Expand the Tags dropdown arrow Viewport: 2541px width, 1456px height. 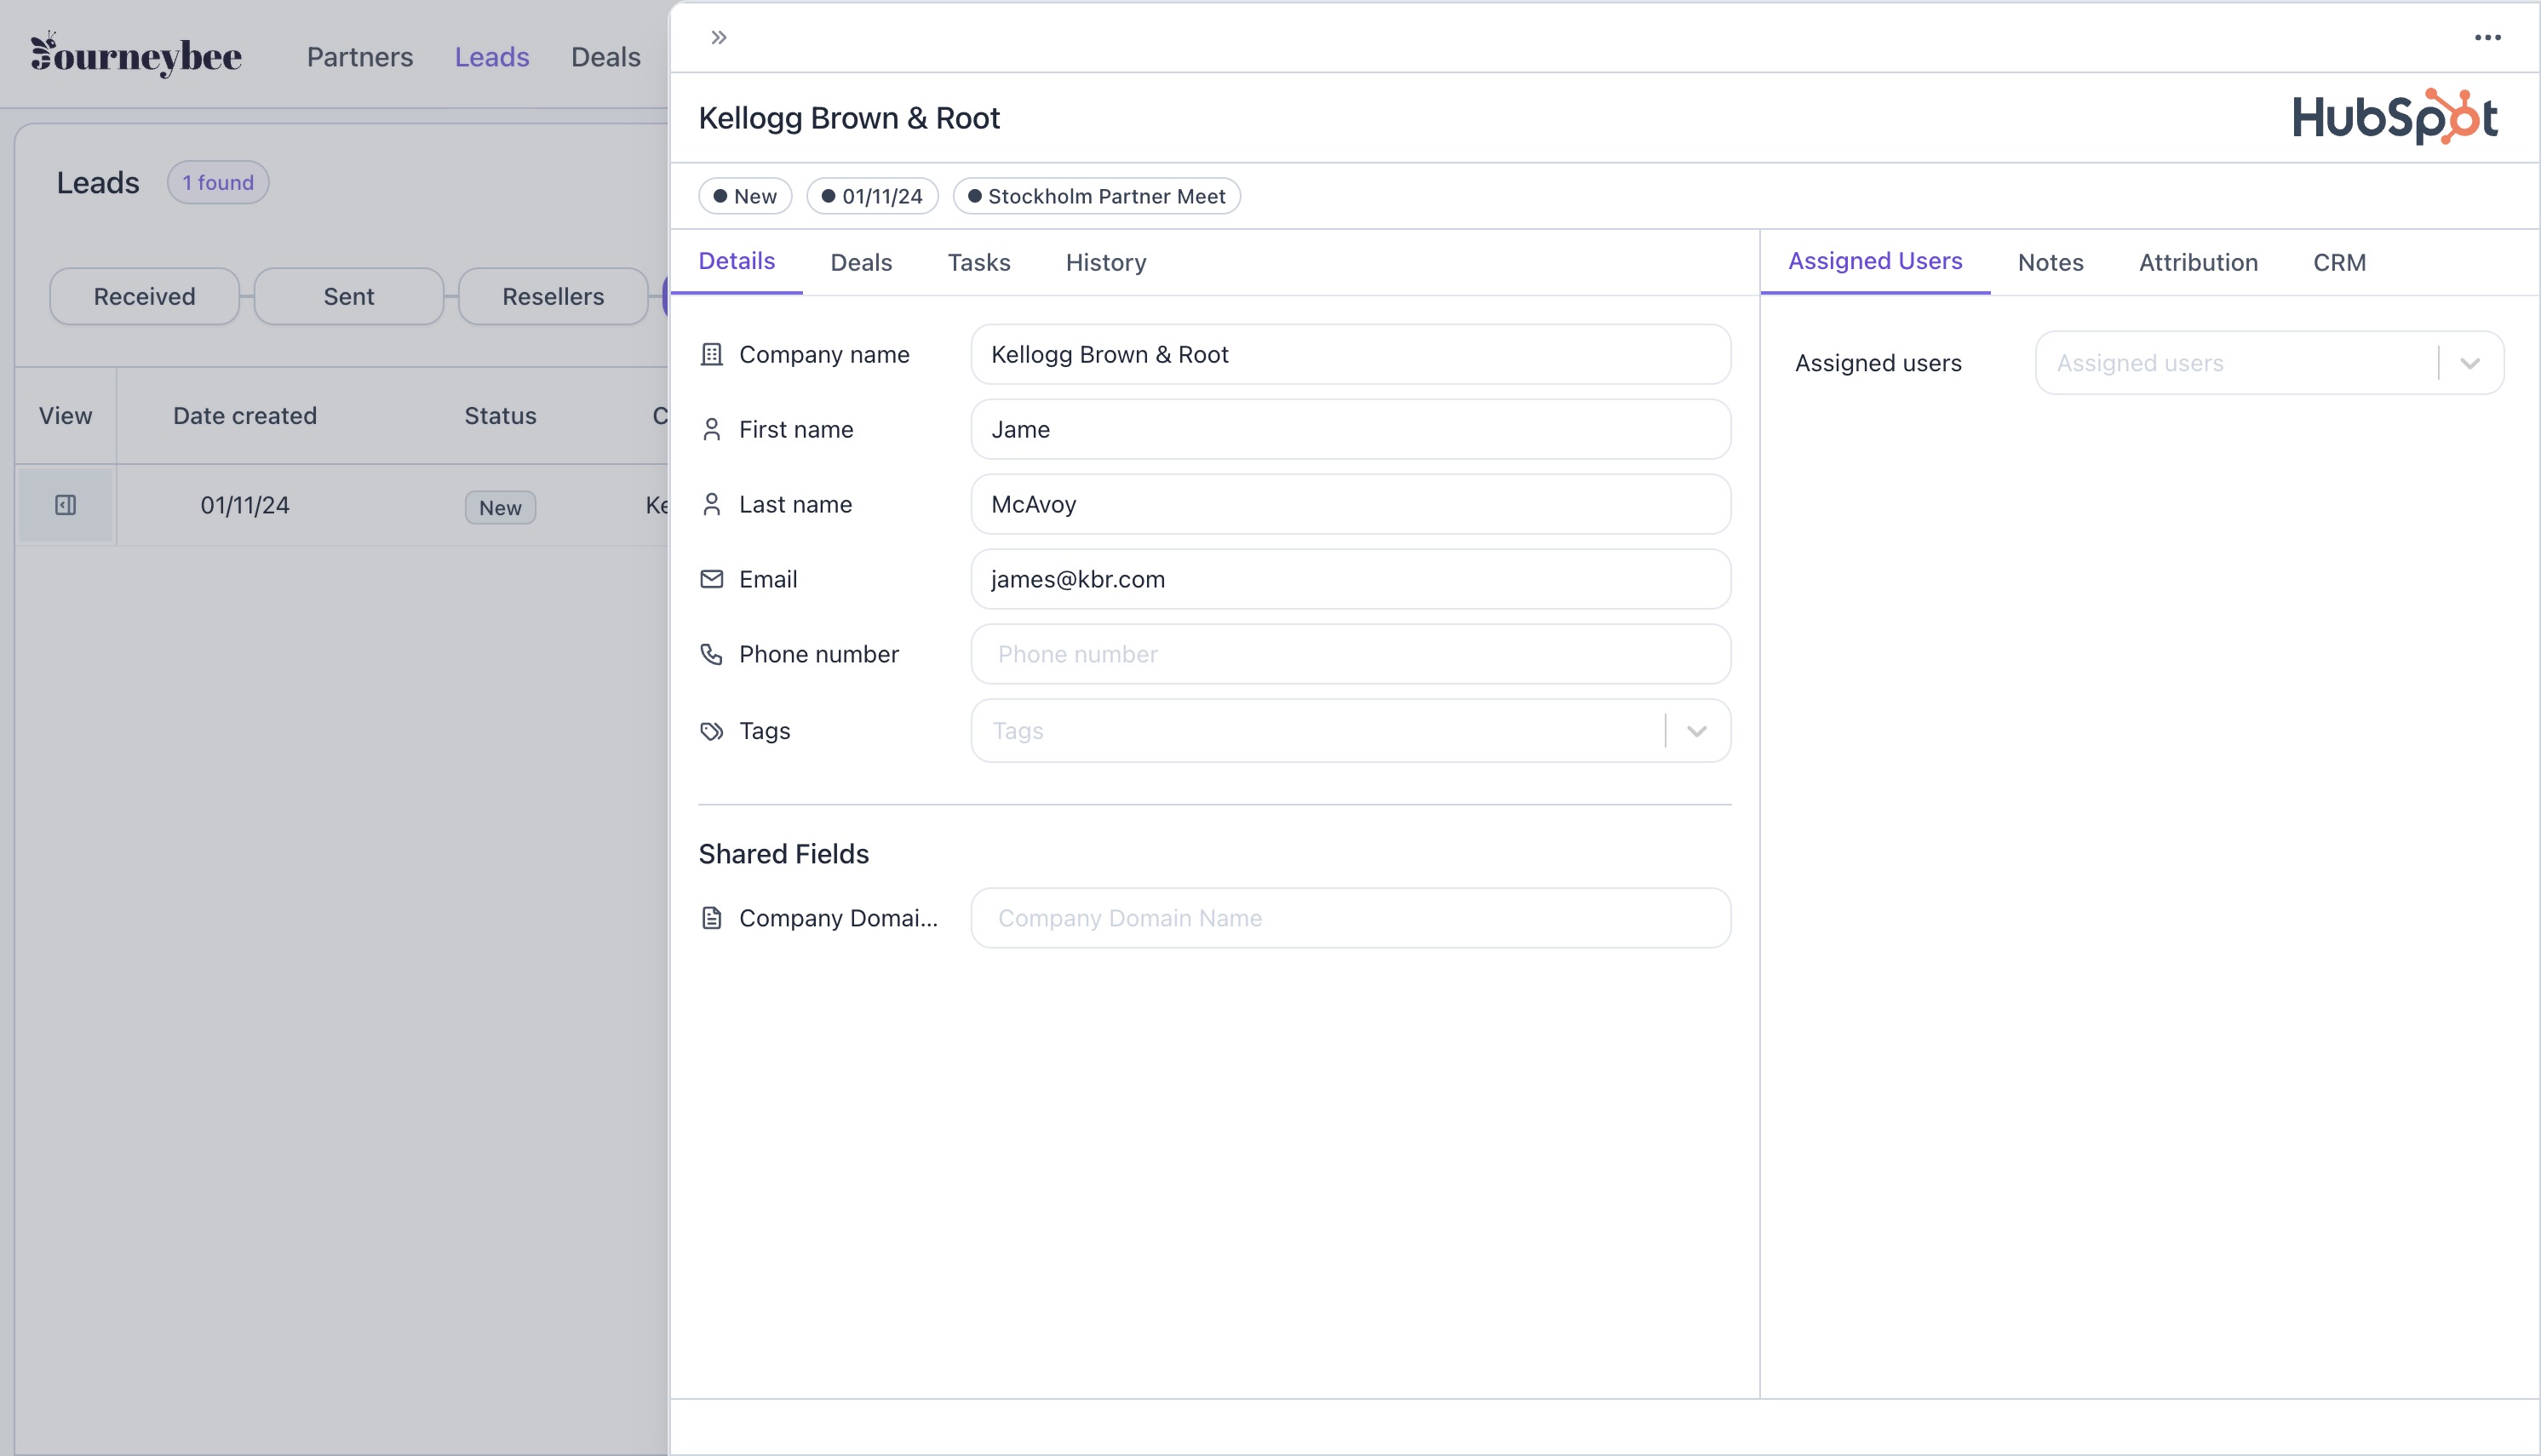point(1696,731)
